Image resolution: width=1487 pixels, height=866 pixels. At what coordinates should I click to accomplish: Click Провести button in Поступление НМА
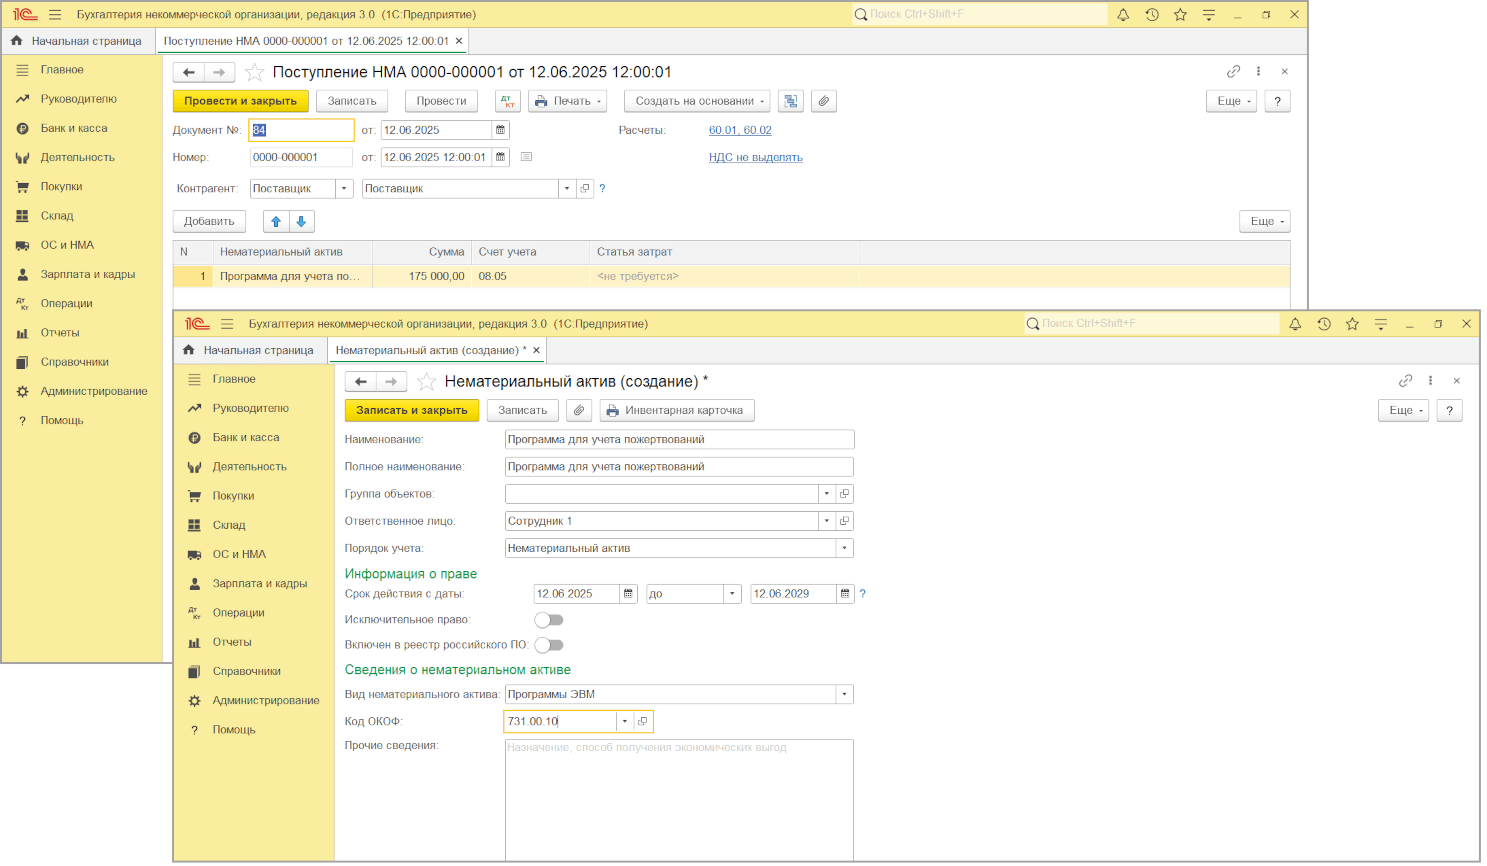(441, 101)
